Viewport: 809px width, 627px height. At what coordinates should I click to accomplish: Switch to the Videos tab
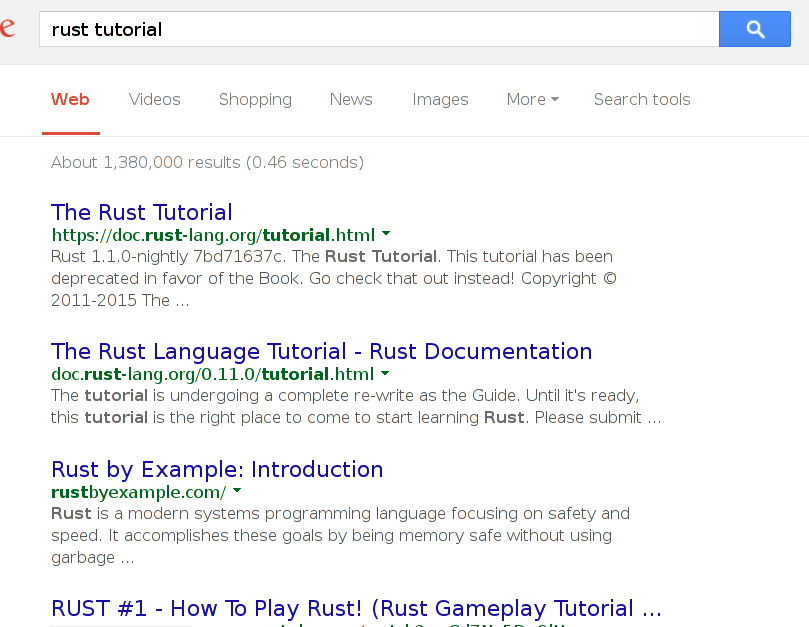point(154,99)
